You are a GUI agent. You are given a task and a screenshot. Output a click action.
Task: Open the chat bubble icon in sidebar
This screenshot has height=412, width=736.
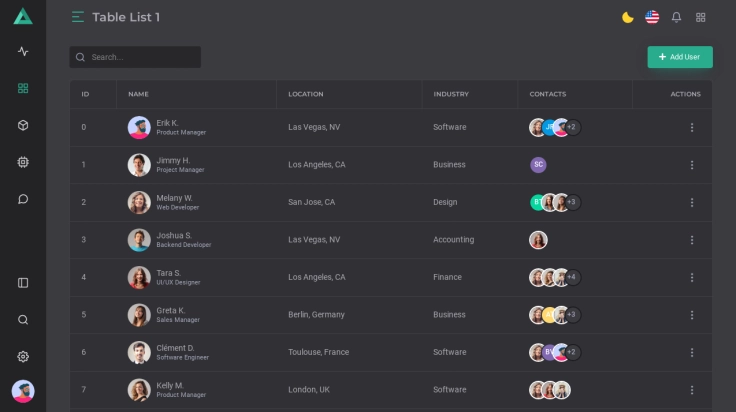pos(23,199)
